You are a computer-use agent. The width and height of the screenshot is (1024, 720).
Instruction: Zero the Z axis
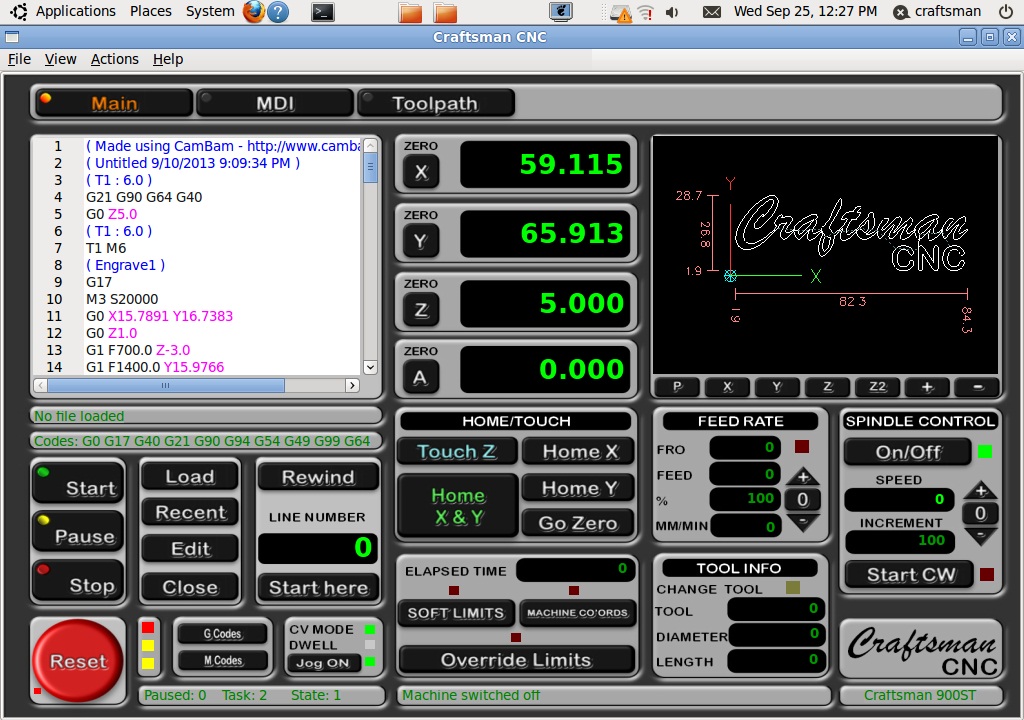tap(421, 310)
